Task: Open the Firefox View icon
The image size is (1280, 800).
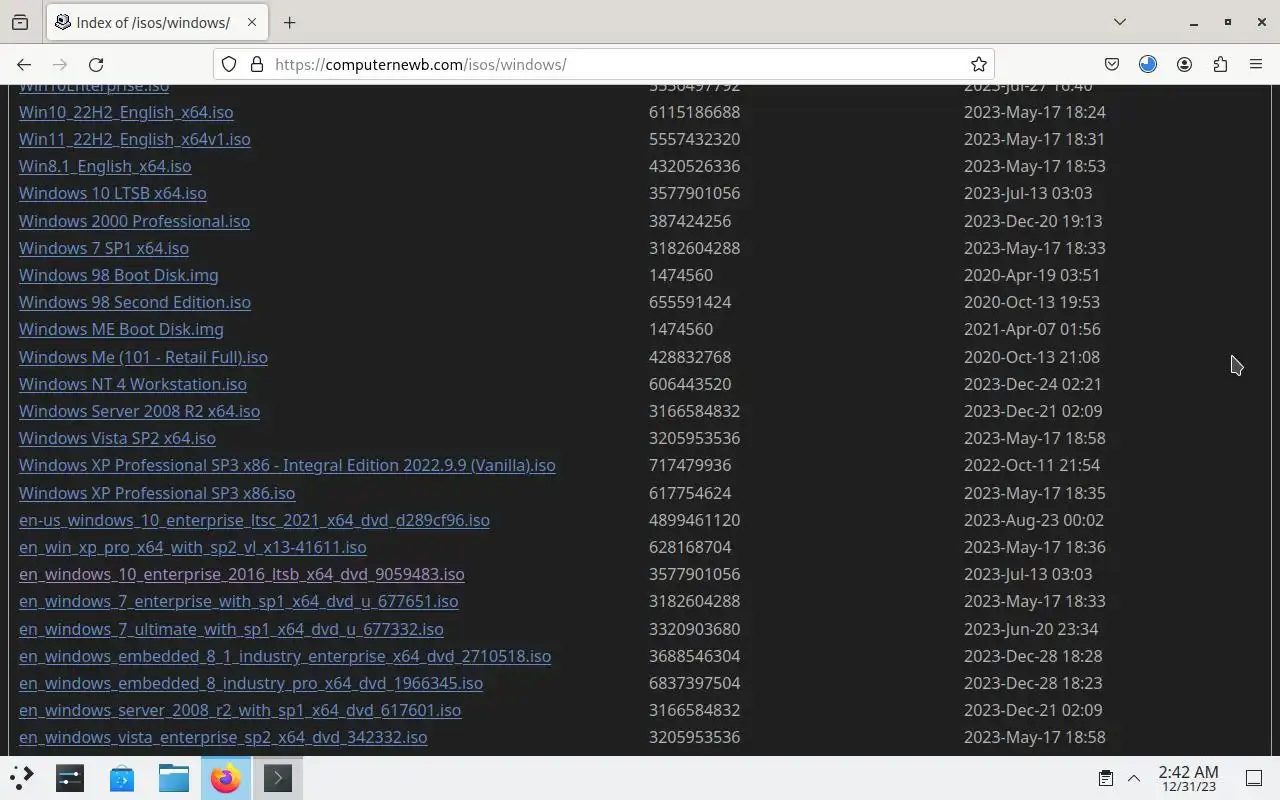Action: (x=20, y=22)
